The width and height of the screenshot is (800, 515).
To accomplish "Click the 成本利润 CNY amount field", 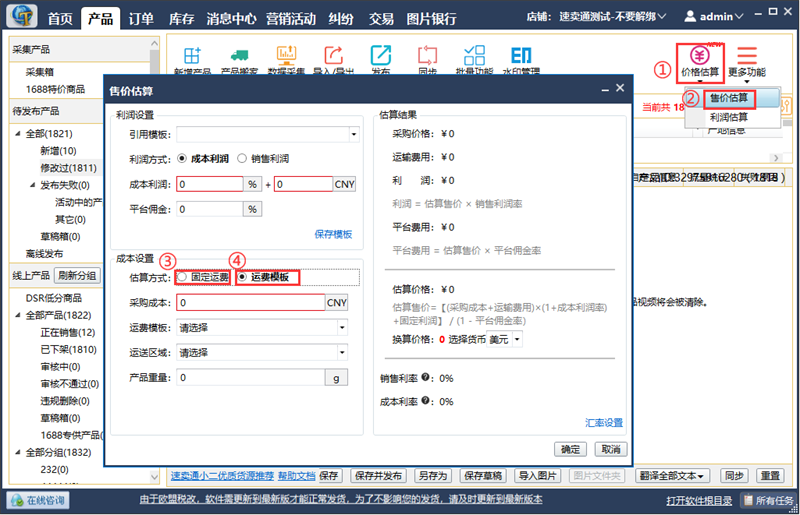I will (303, 184).
